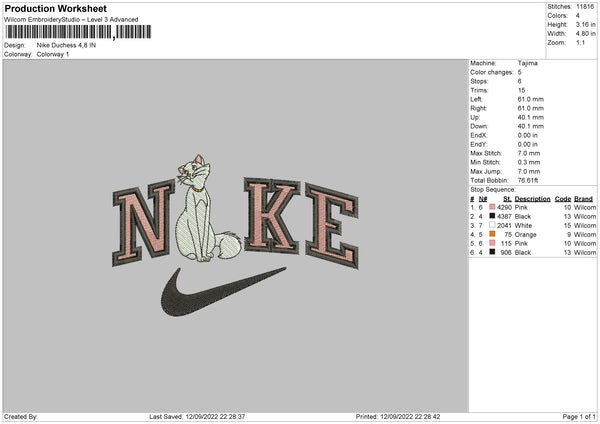
Task: Click the 'Trims:' label
Action: point(479,90)
